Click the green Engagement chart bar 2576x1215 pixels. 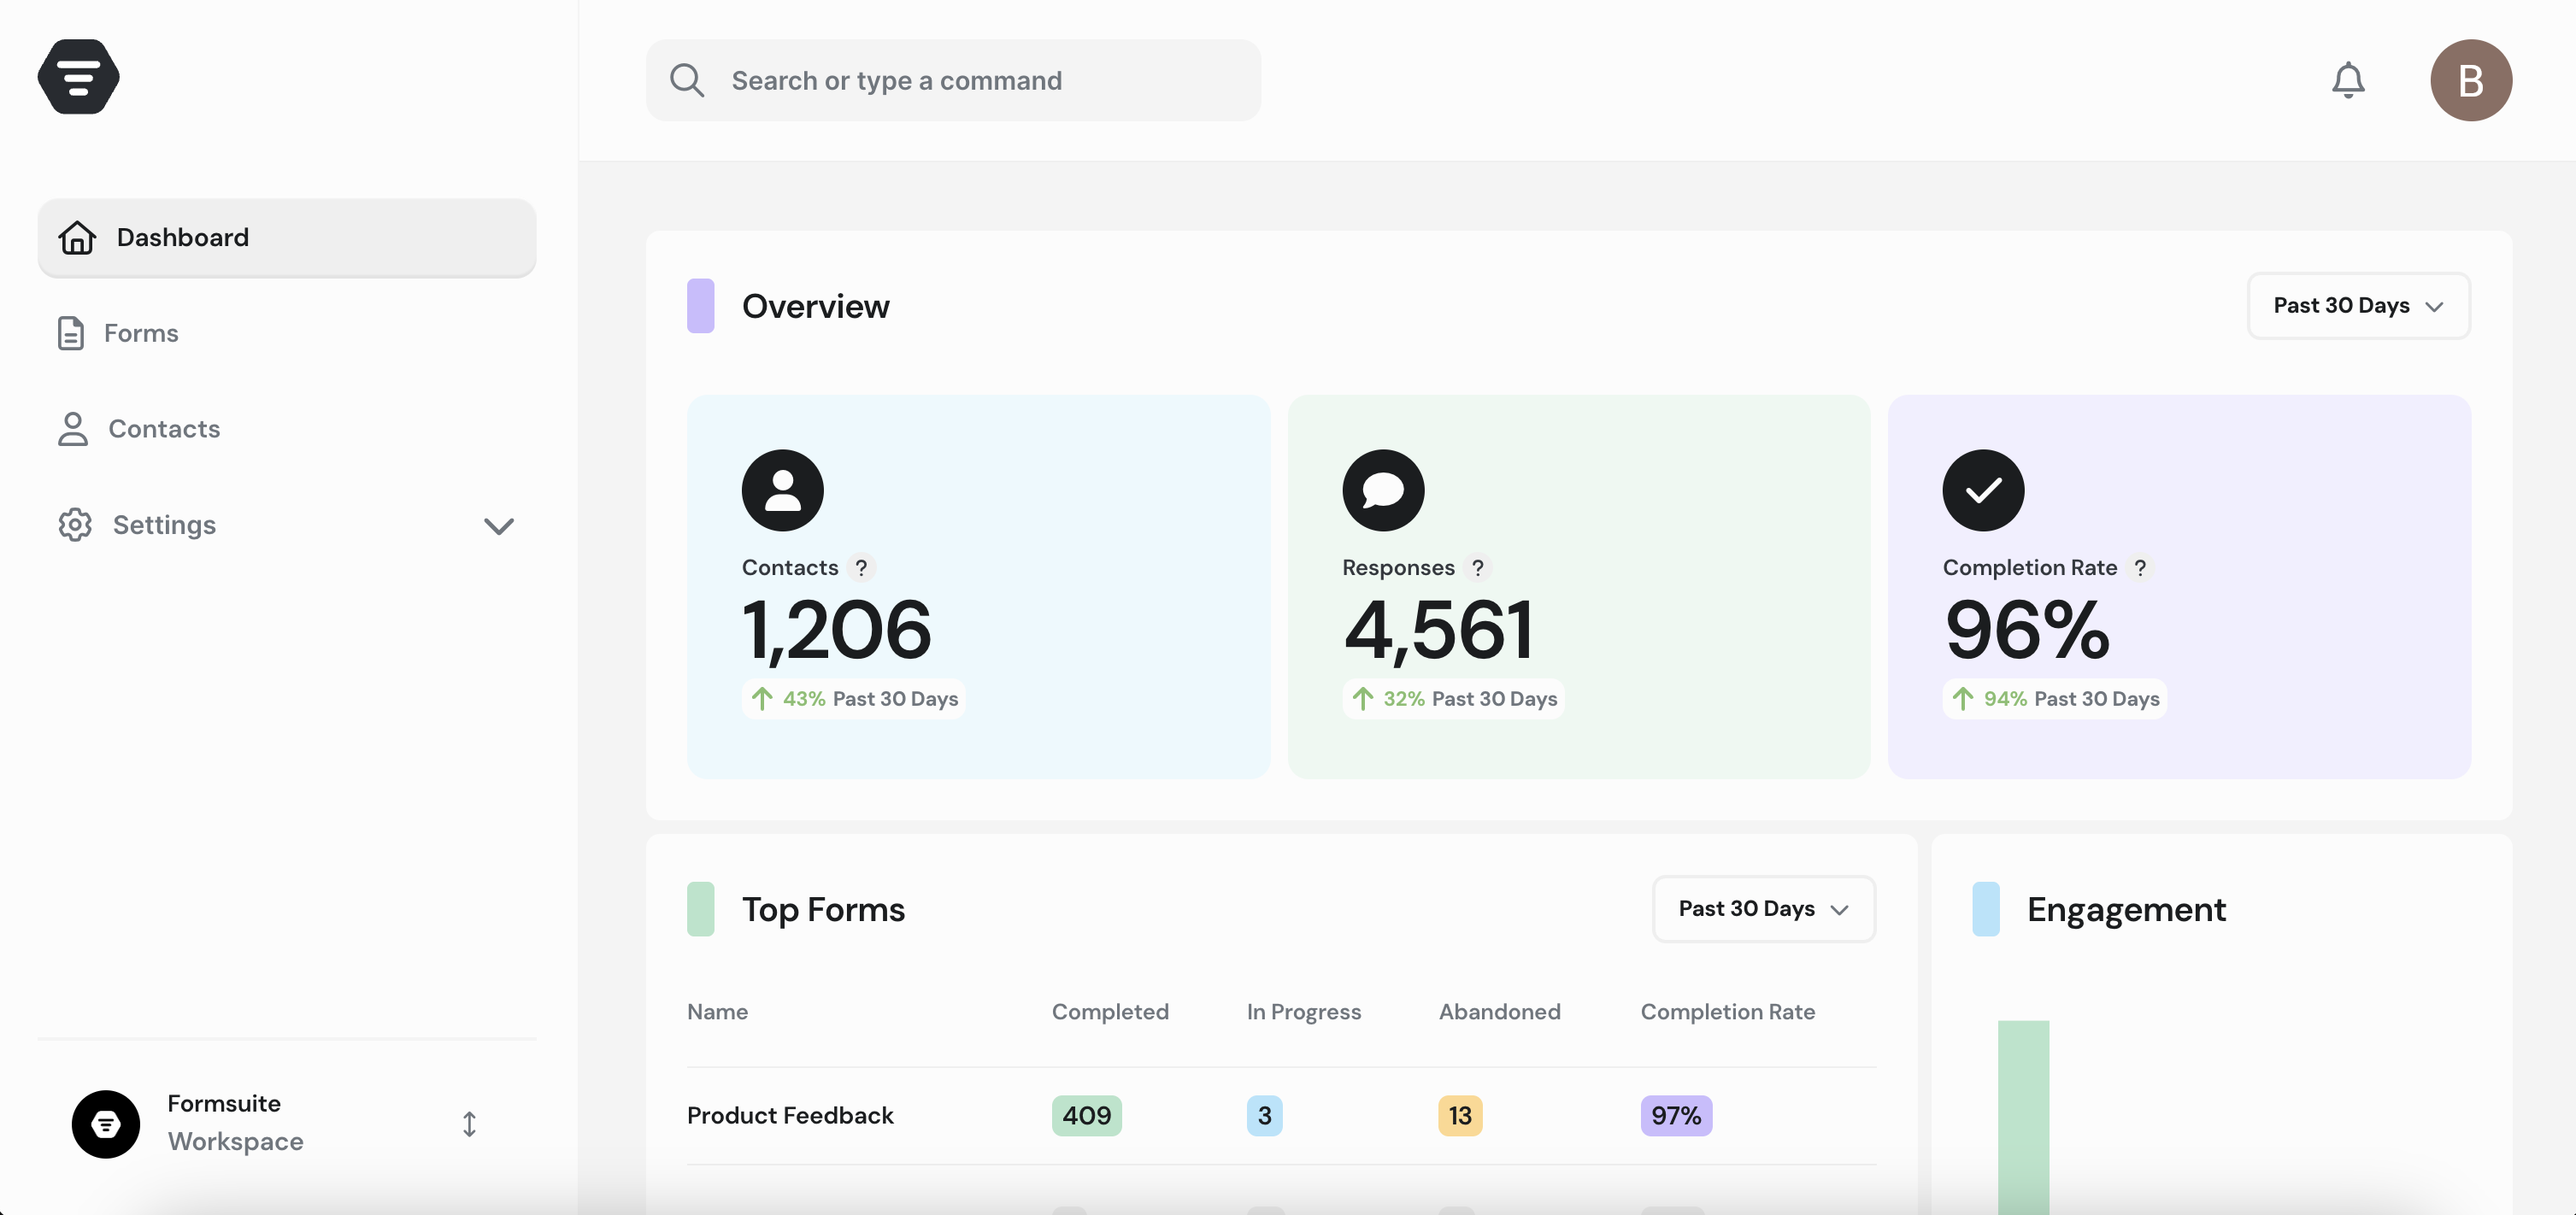2023,1117
